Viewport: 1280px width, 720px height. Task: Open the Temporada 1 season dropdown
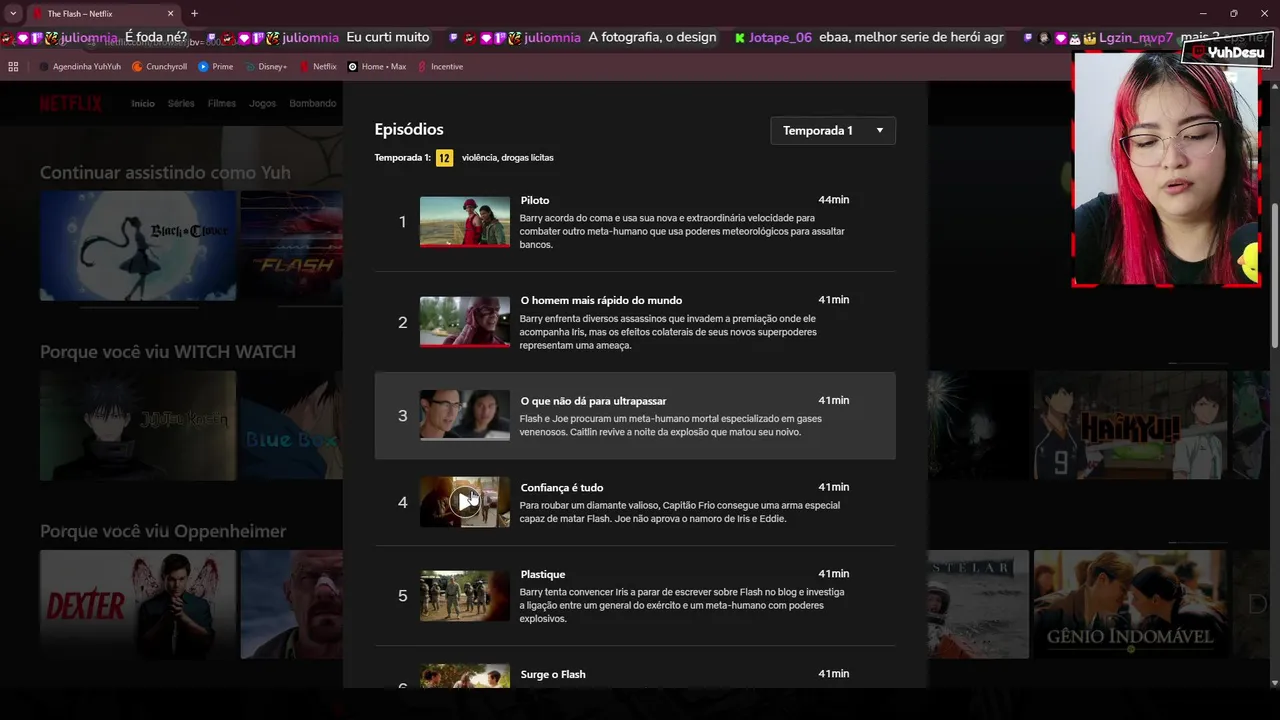[833, 131]
